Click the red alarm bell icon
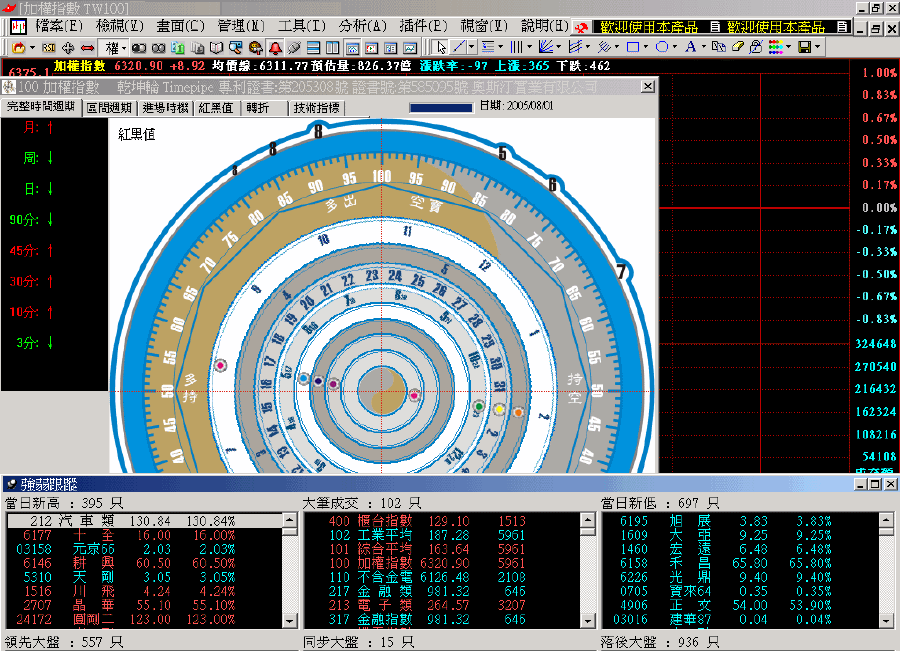The width and height of the screenshot is (900, 651). click(x=274, y=47)
